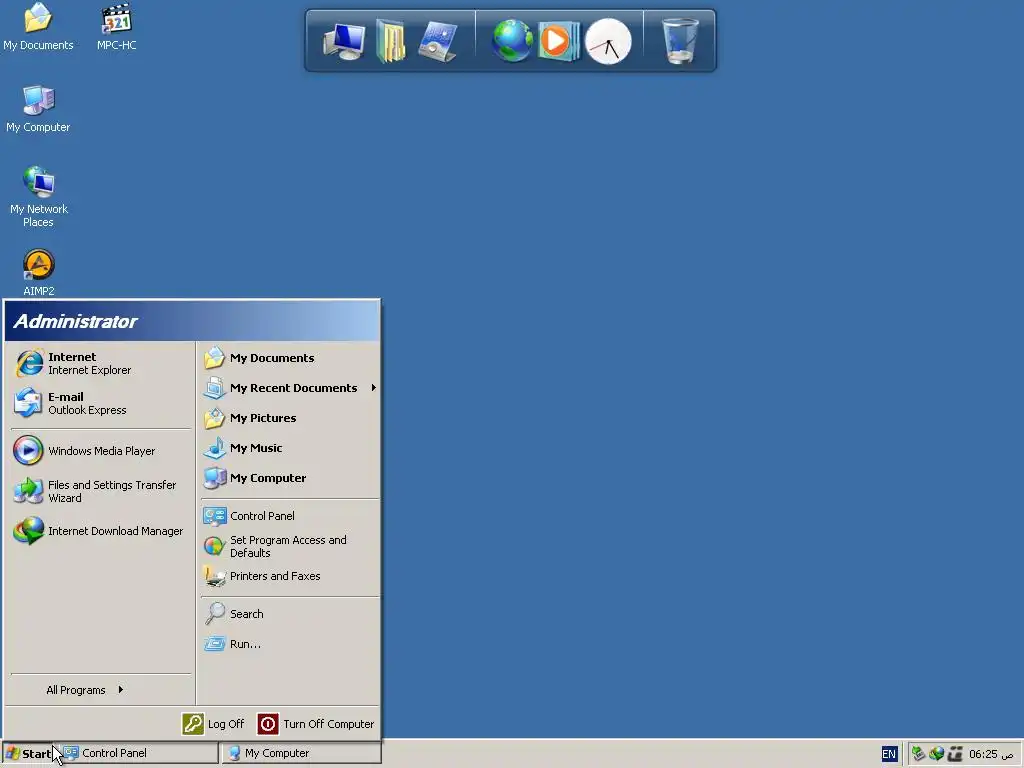Click the Start button
The image size is (1024, 768).
point(27,754)
